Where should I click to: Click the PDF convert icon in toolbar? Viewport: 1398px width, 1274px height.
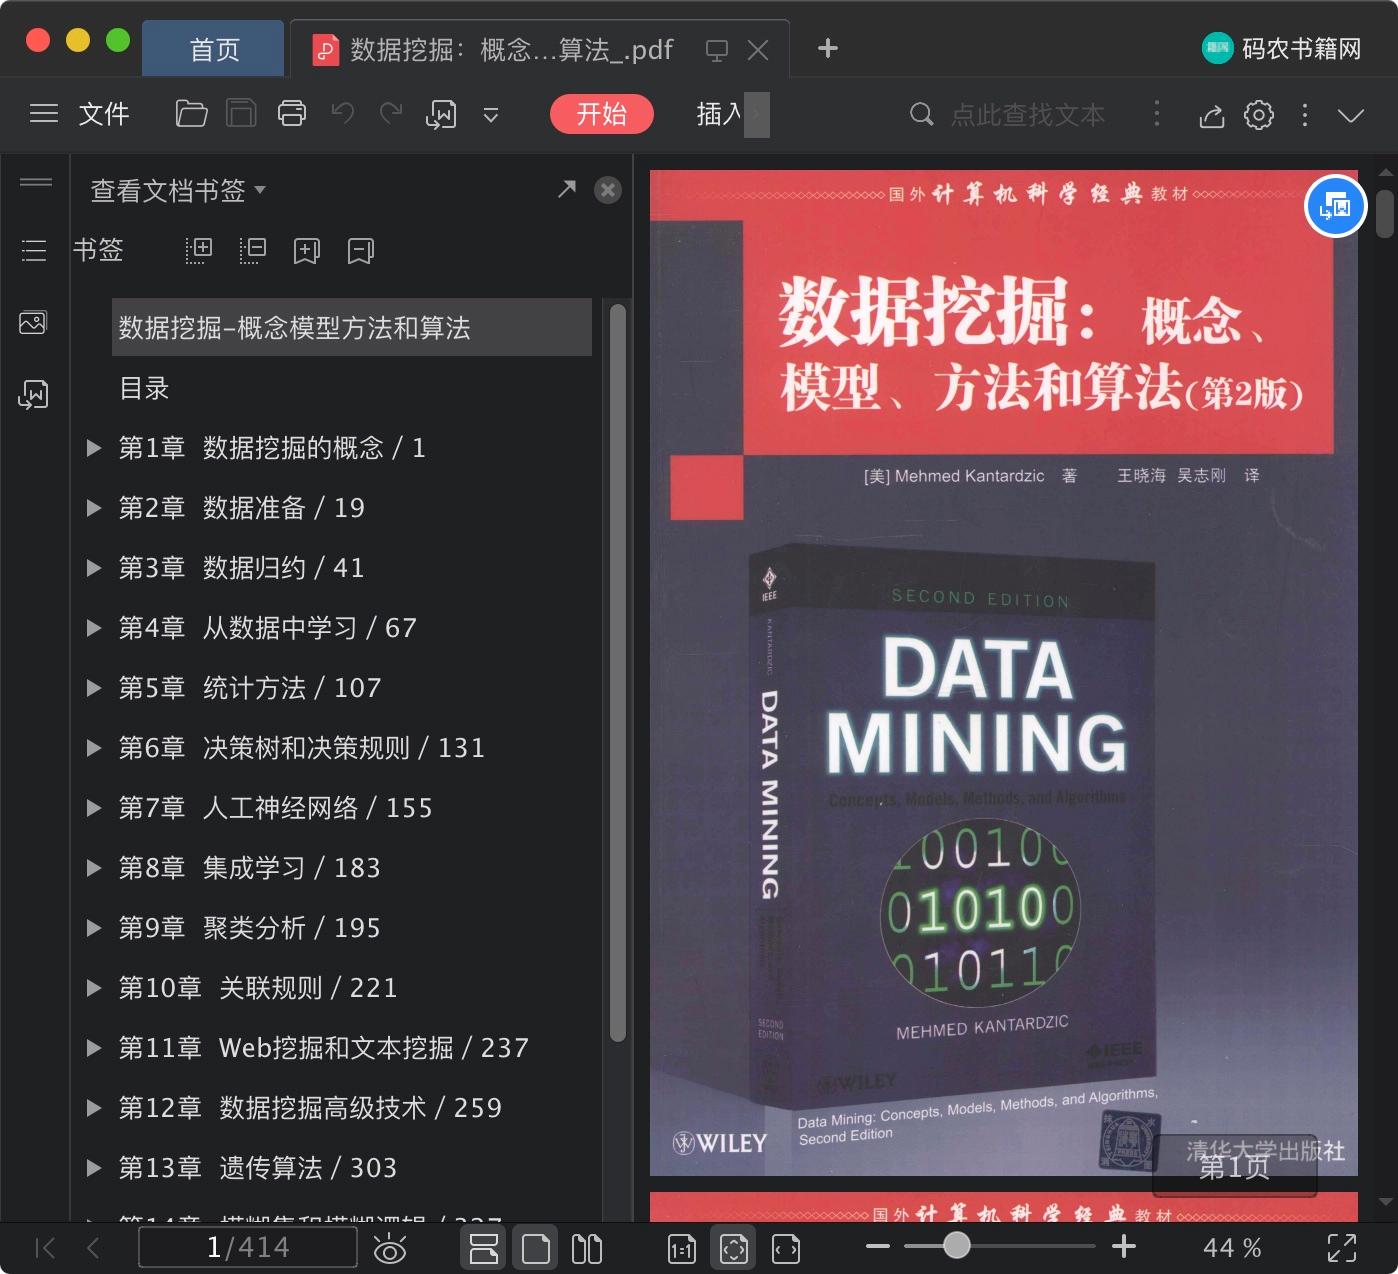pos(441,115)
